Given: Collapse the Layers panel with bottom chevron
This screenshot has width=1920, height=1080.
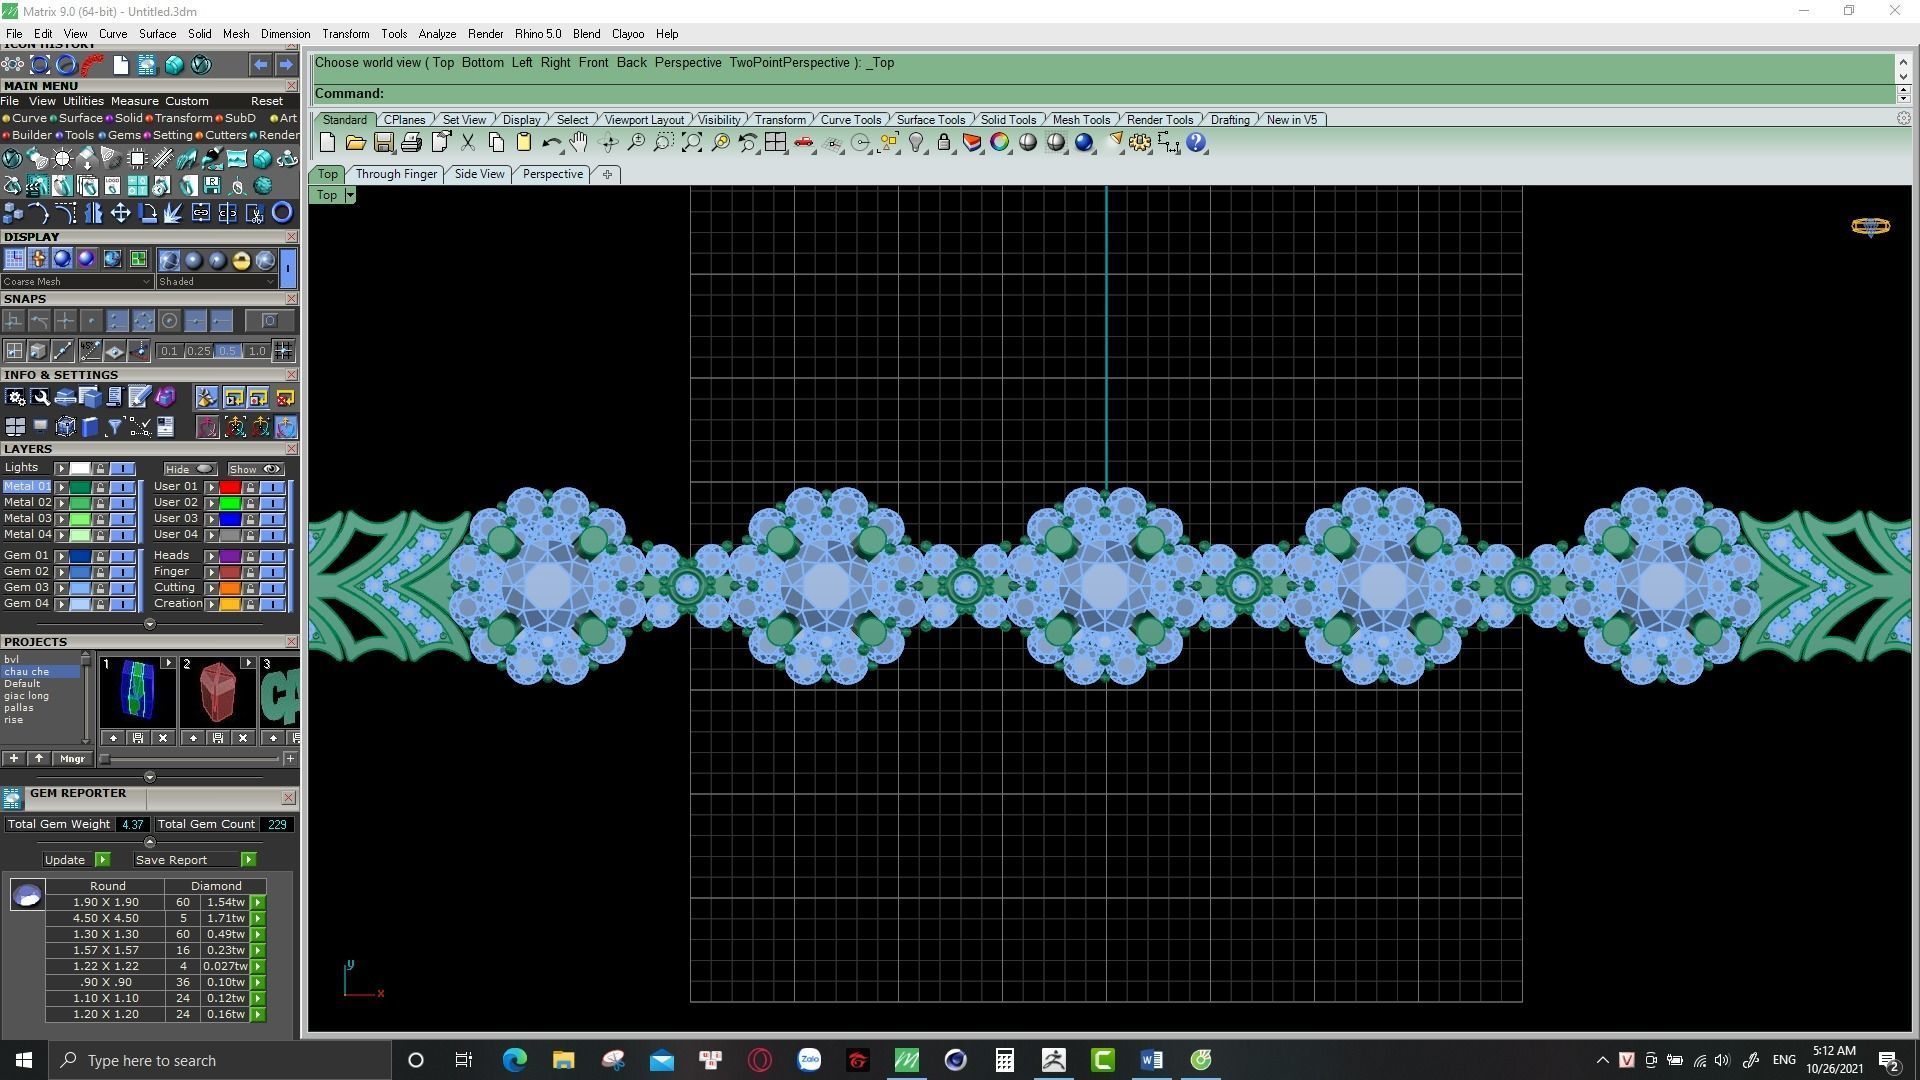Looking at the screenshot, I should point(150,625).
